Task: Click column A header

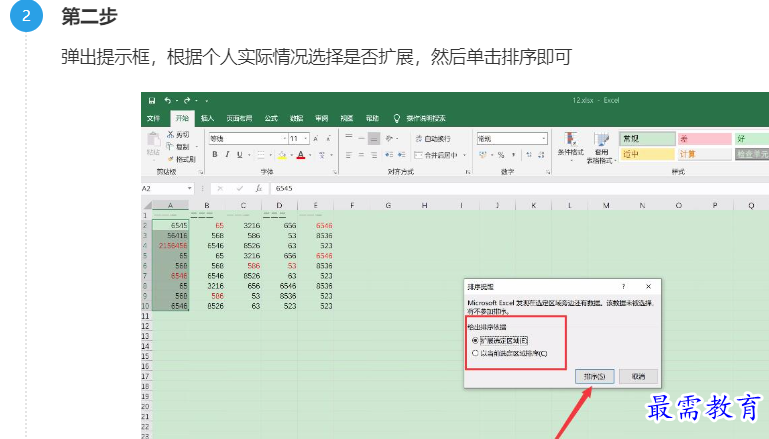Action: click(x=170, y=206)
